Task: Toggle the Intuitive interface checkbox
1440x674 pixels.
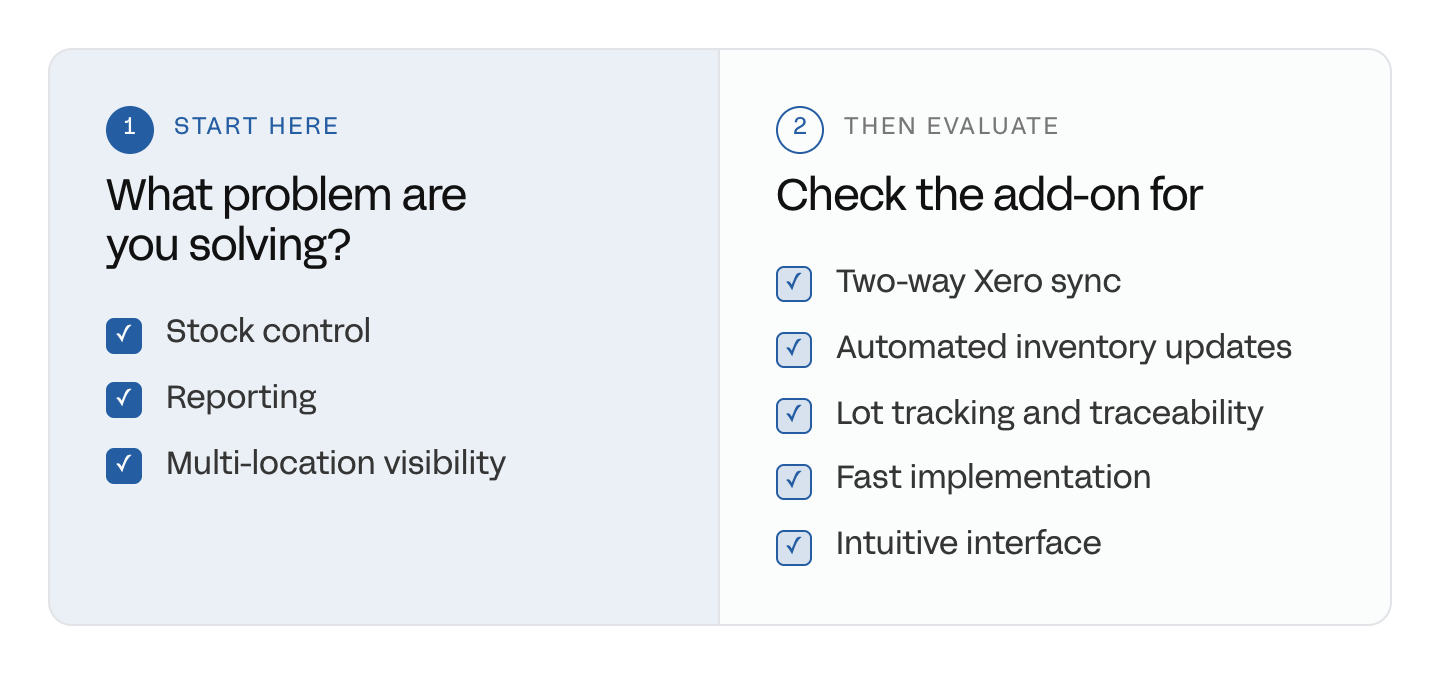Action: (x=794, y=547)
